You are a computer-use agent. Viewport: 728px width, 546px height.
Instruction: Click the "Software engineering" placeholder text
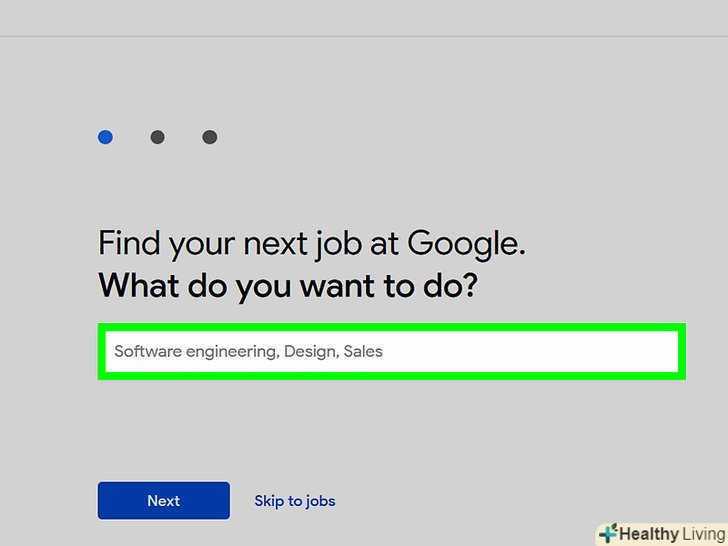coord(196,351)
